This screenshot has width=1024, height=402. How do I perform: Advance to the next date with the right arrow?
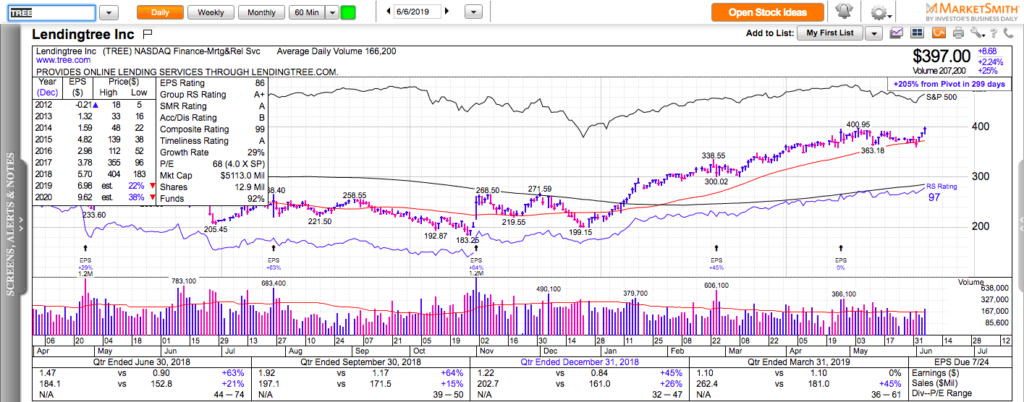(x=447, y=12)
